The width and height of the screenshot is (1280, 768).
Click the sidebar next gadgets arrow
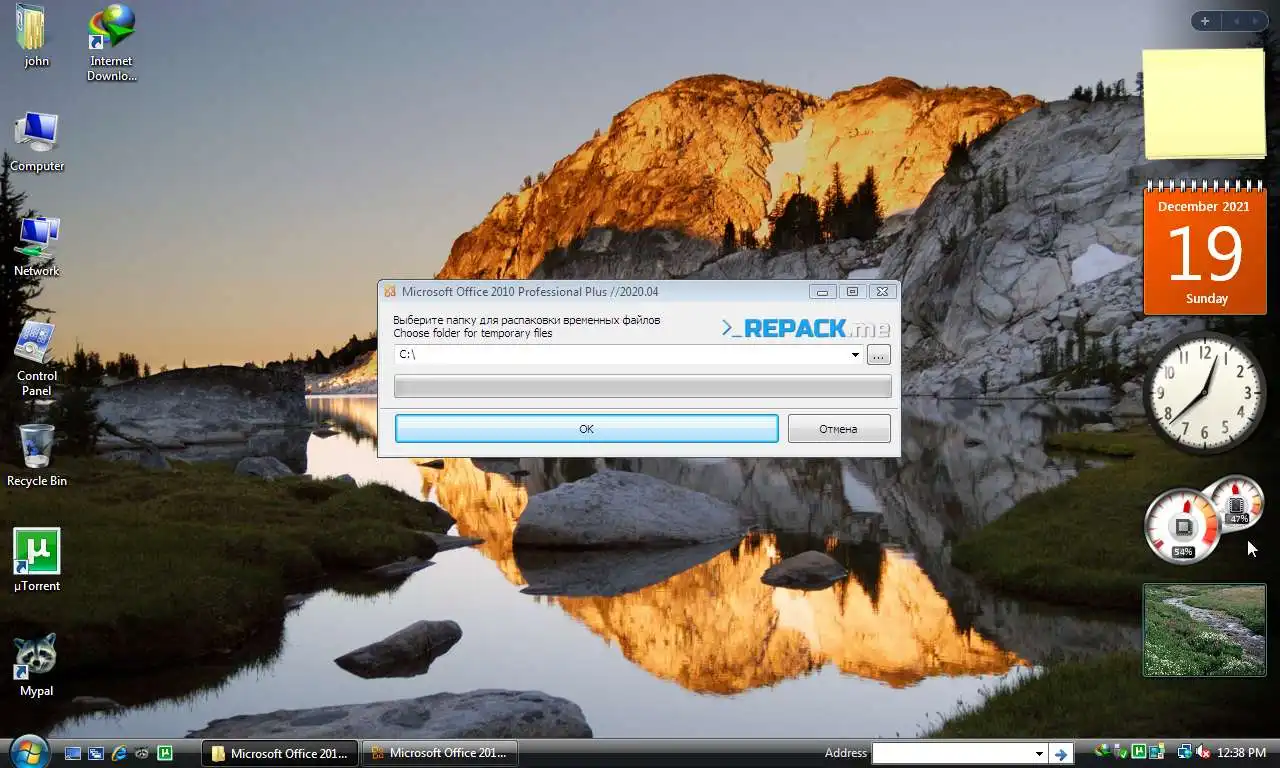click(x=1257, y=21)
